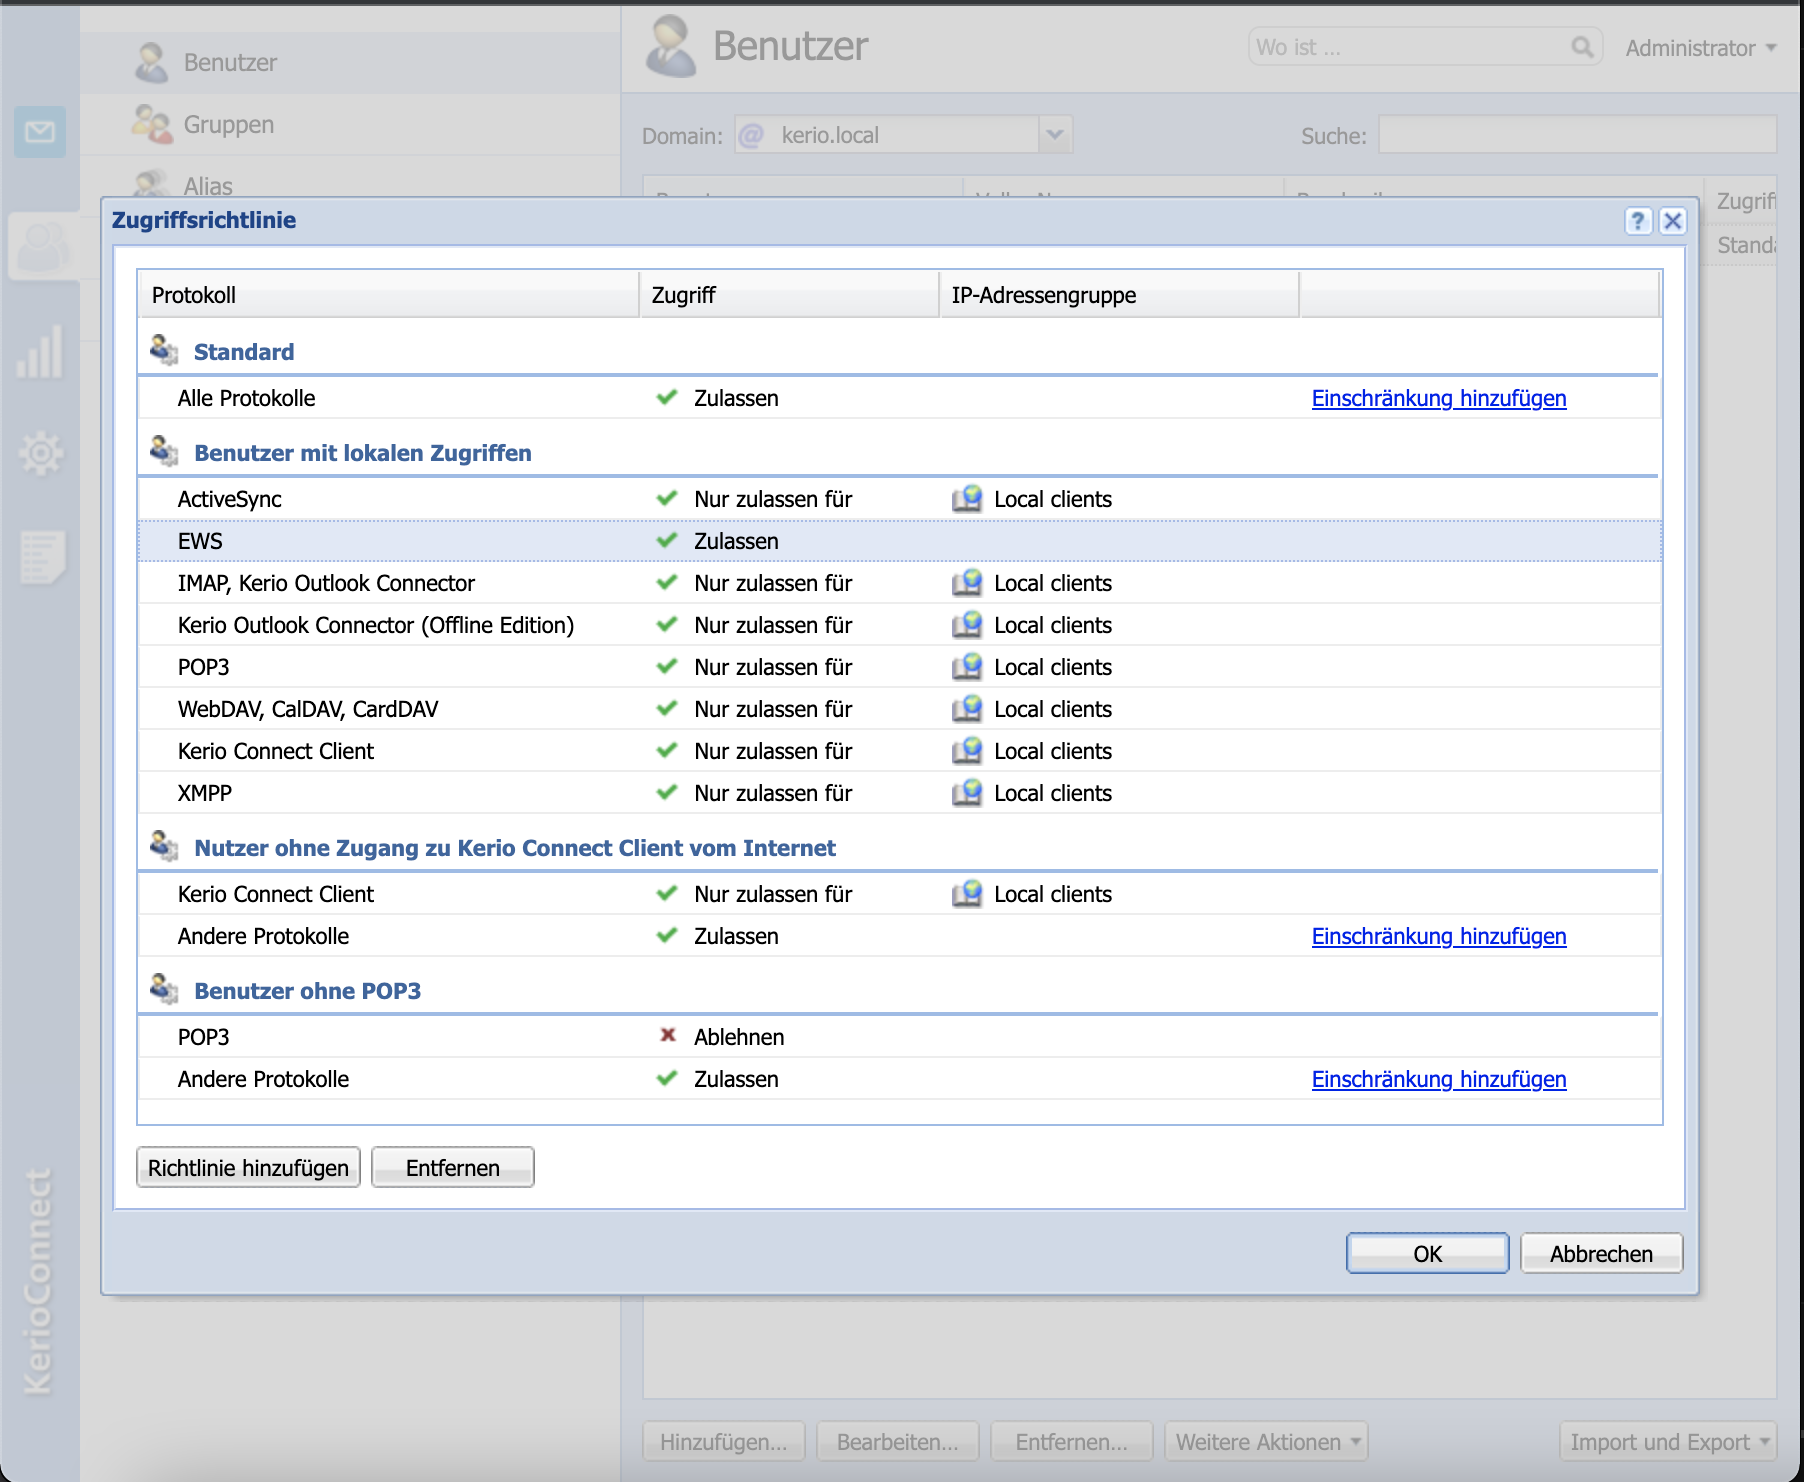The width and height of the screenshot is (1804, 1482).
Task: Expand the kerio.local domain dropdown
Action: point(1054,135)
